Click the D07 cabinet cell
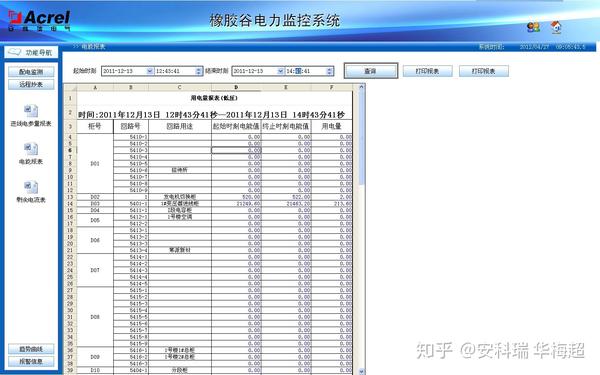The height and width of the screenshot is (375, 600). pyautogui.click(x=95, y=270)
